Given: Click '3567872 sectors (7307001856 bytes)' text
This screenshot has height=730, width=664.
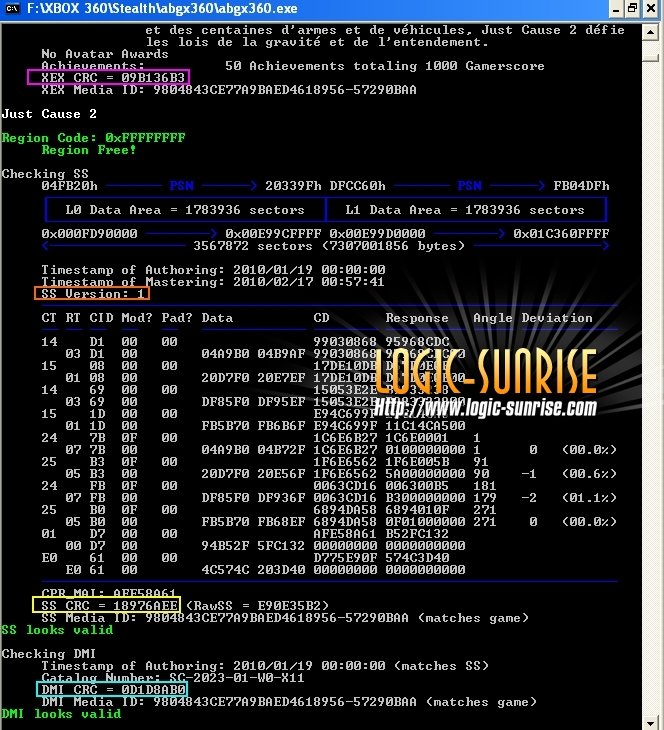Looking at the screenshot, I should (329, 246).
